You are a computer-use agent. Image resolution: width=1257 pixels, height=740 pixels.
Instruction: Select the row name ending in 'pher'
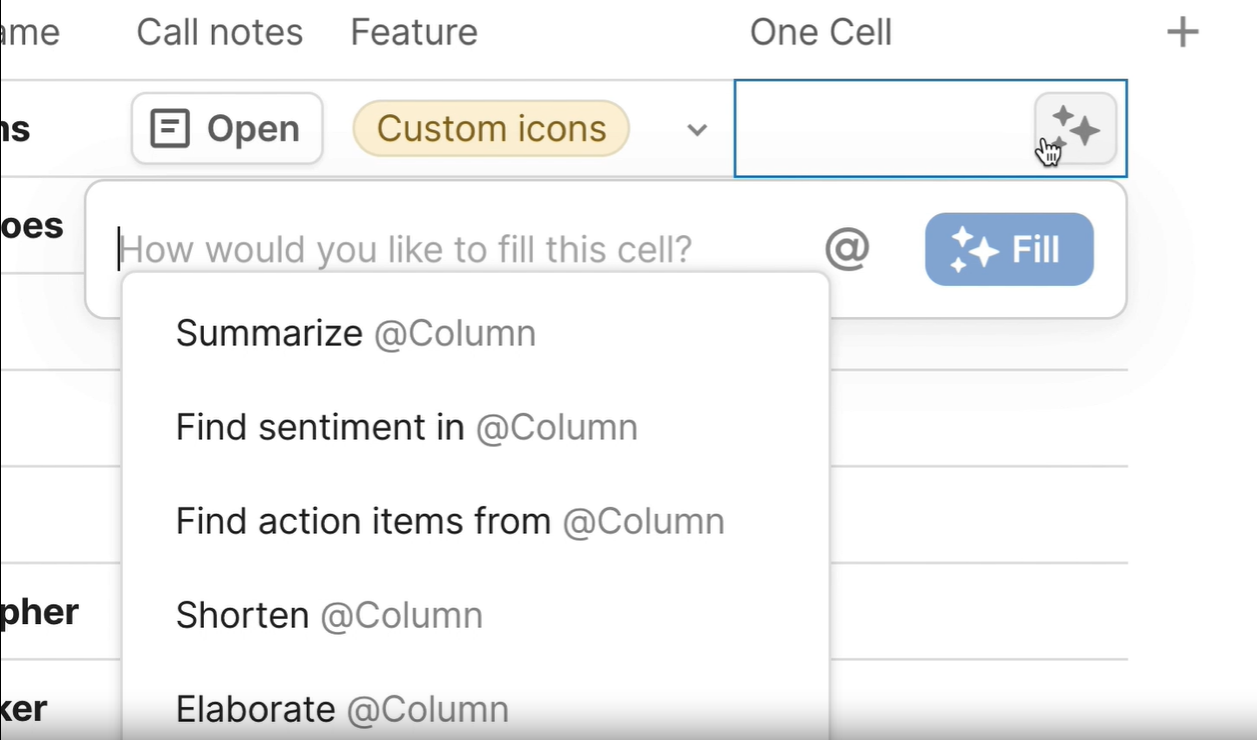pos(40,611)
